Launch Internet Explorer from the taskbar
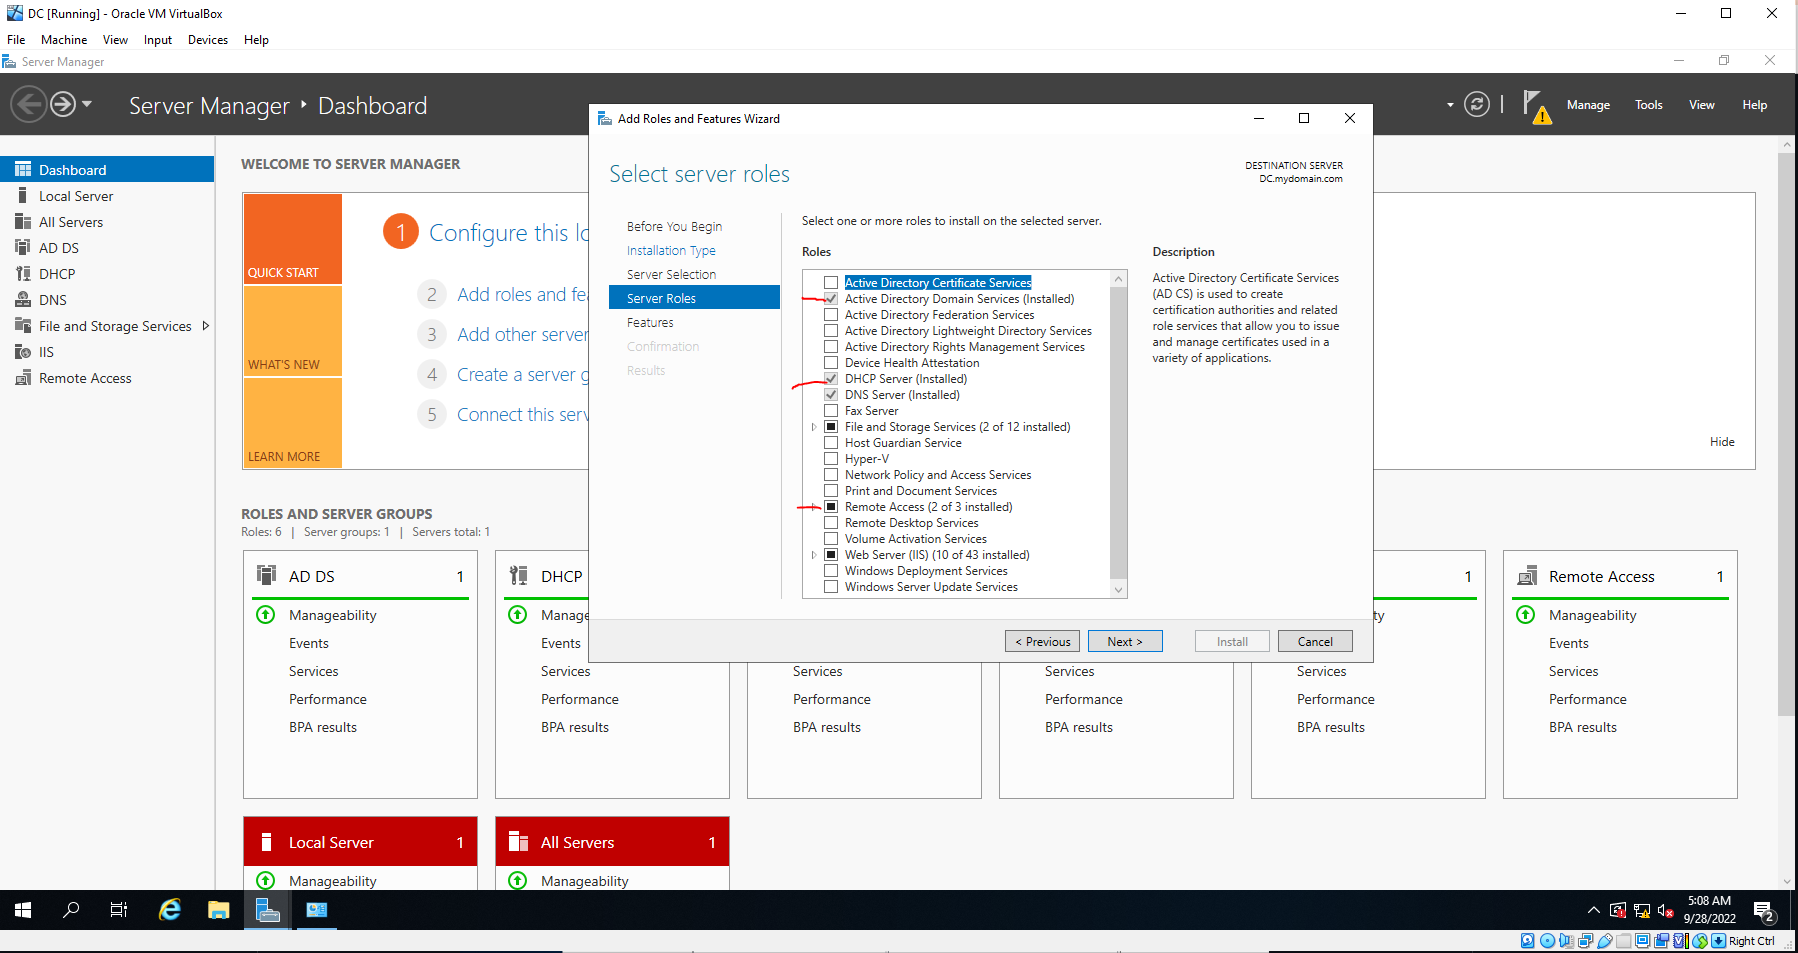This screenshot has width=1798, height=953. tap(170, 910)
